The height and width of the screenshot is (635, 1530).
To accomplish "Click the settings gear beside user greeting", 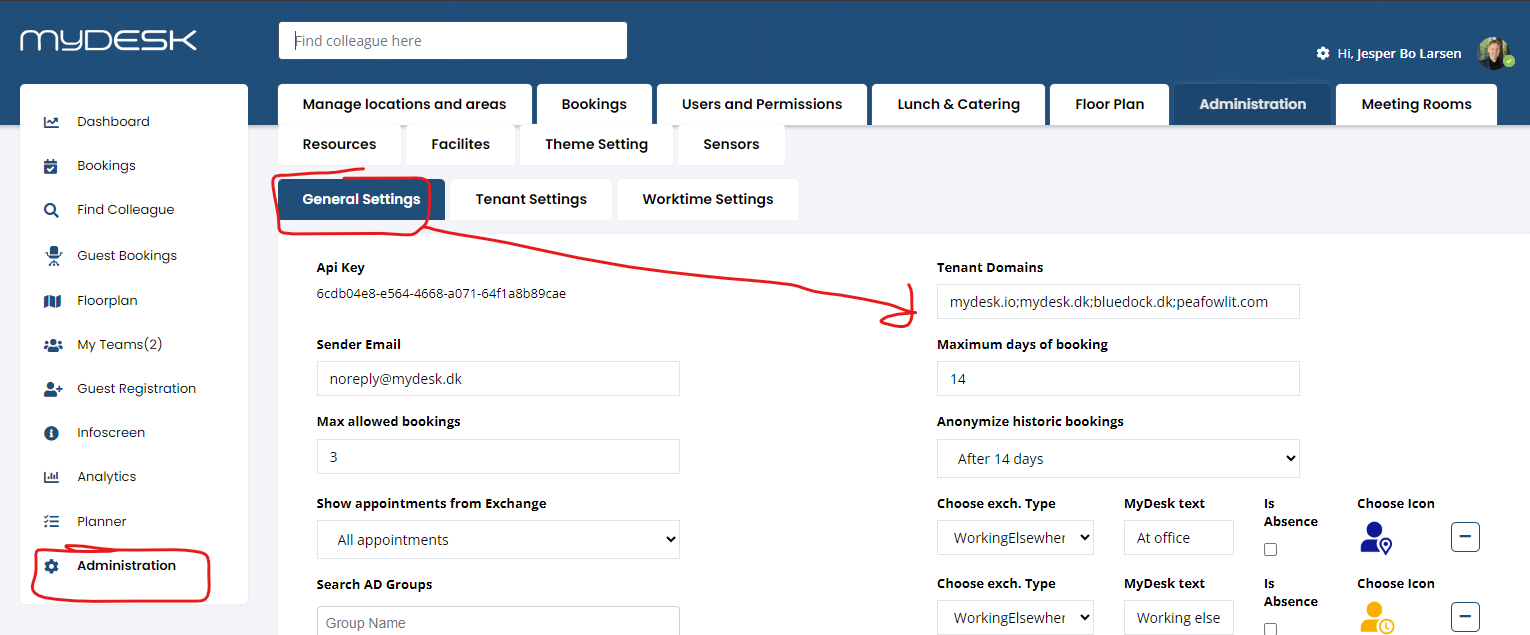I will pos(1323,53).
